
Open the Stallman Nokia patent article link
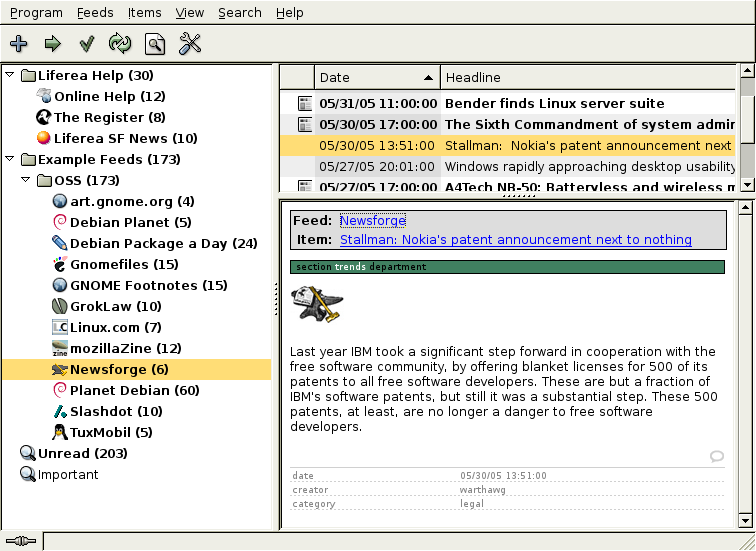tap(515, 239)
